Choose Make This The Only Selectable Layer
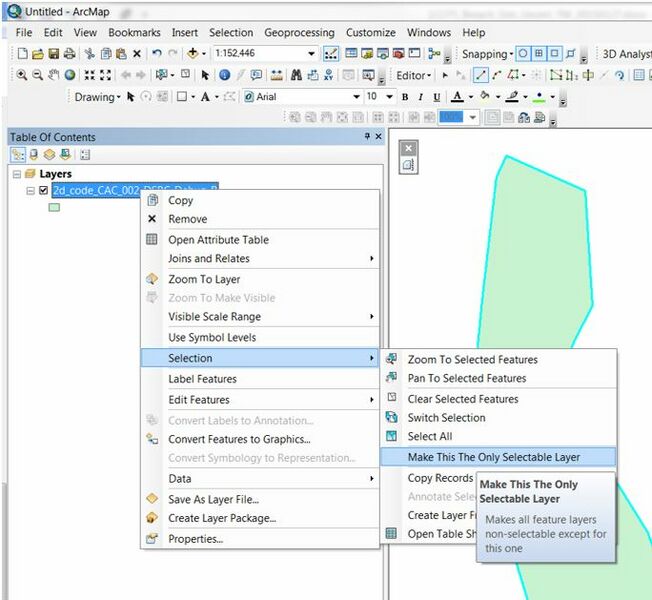This screenshot has height=600, width=652. [x=498, y=457]
